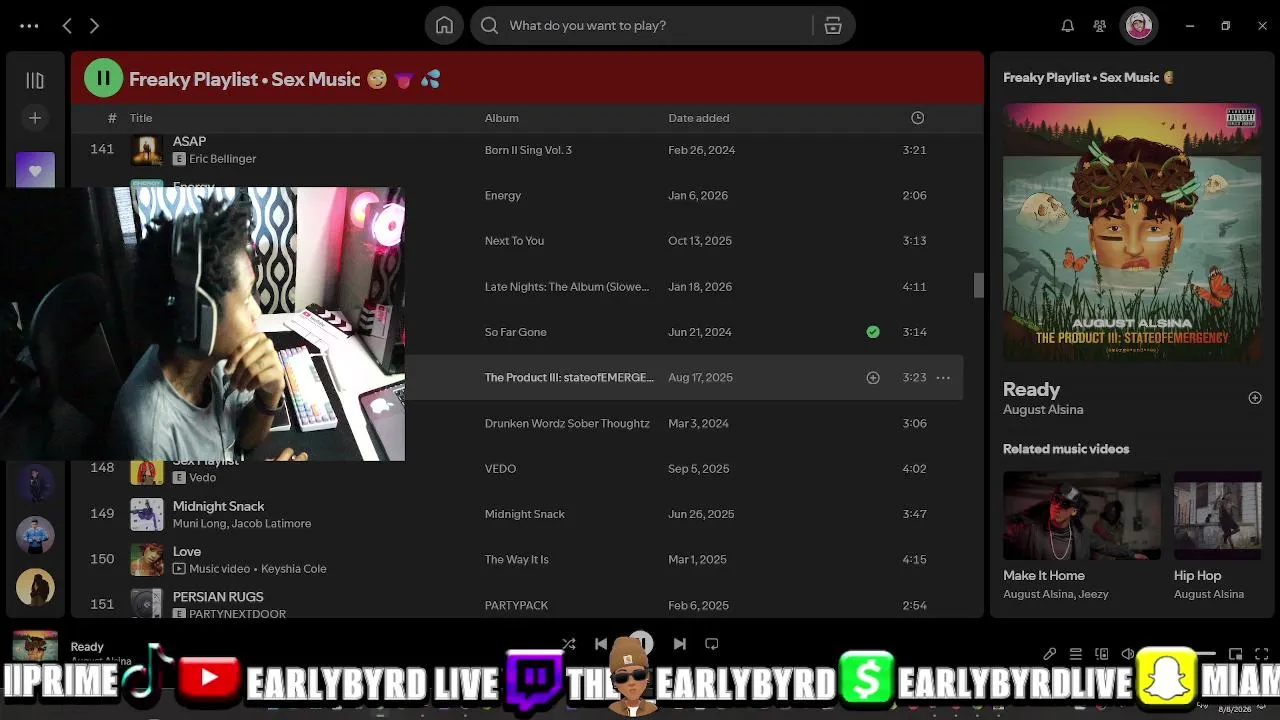1280x720 pixels.
Task: Open Drunken Wordz Sober Thoughtz album
Action: coord(567,424)
